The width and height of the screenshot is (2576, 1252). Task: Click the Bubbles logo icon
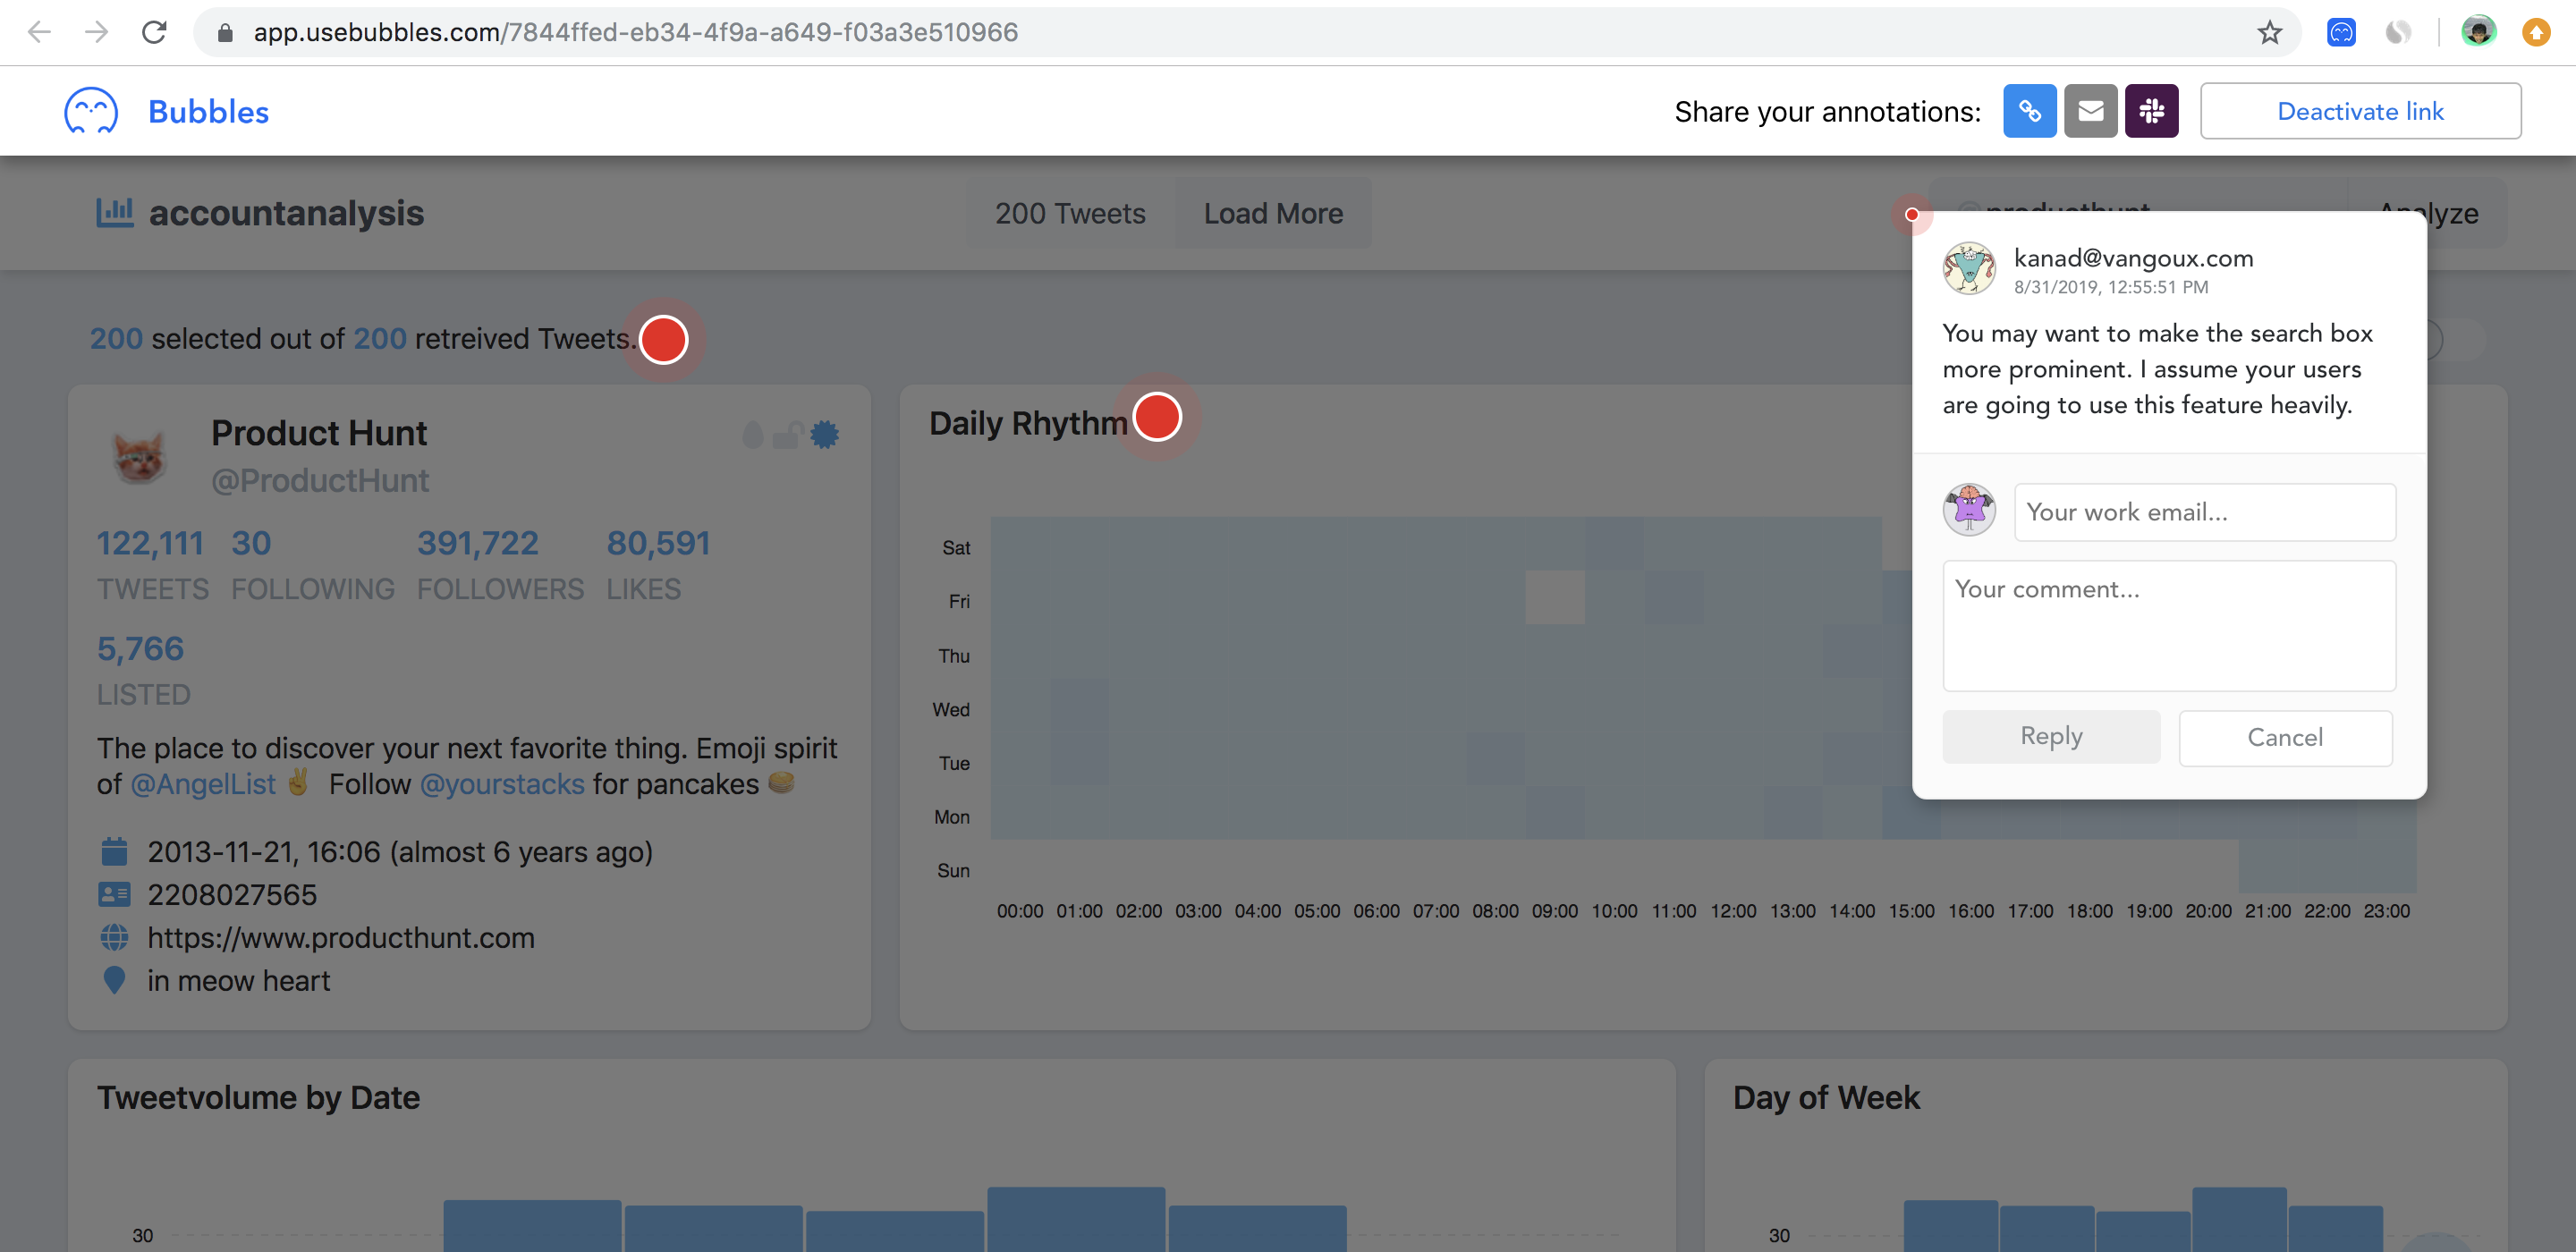[x=91, y=111]
